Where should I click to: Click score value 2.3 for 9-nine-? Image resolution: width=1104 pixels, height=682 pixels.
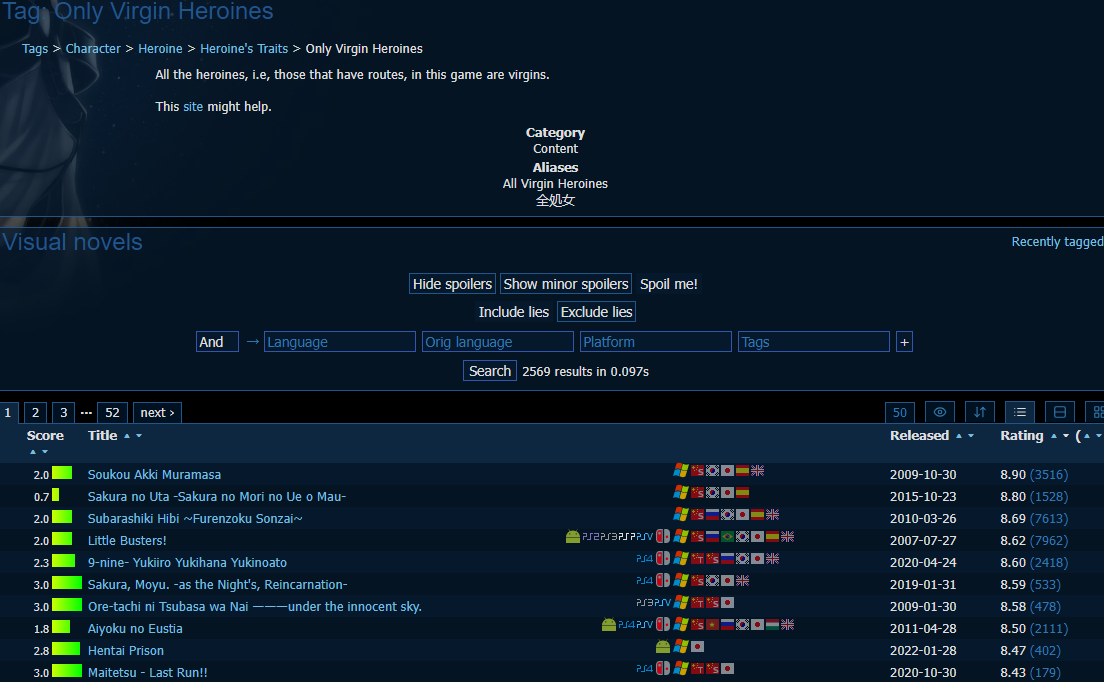(41, 562)
